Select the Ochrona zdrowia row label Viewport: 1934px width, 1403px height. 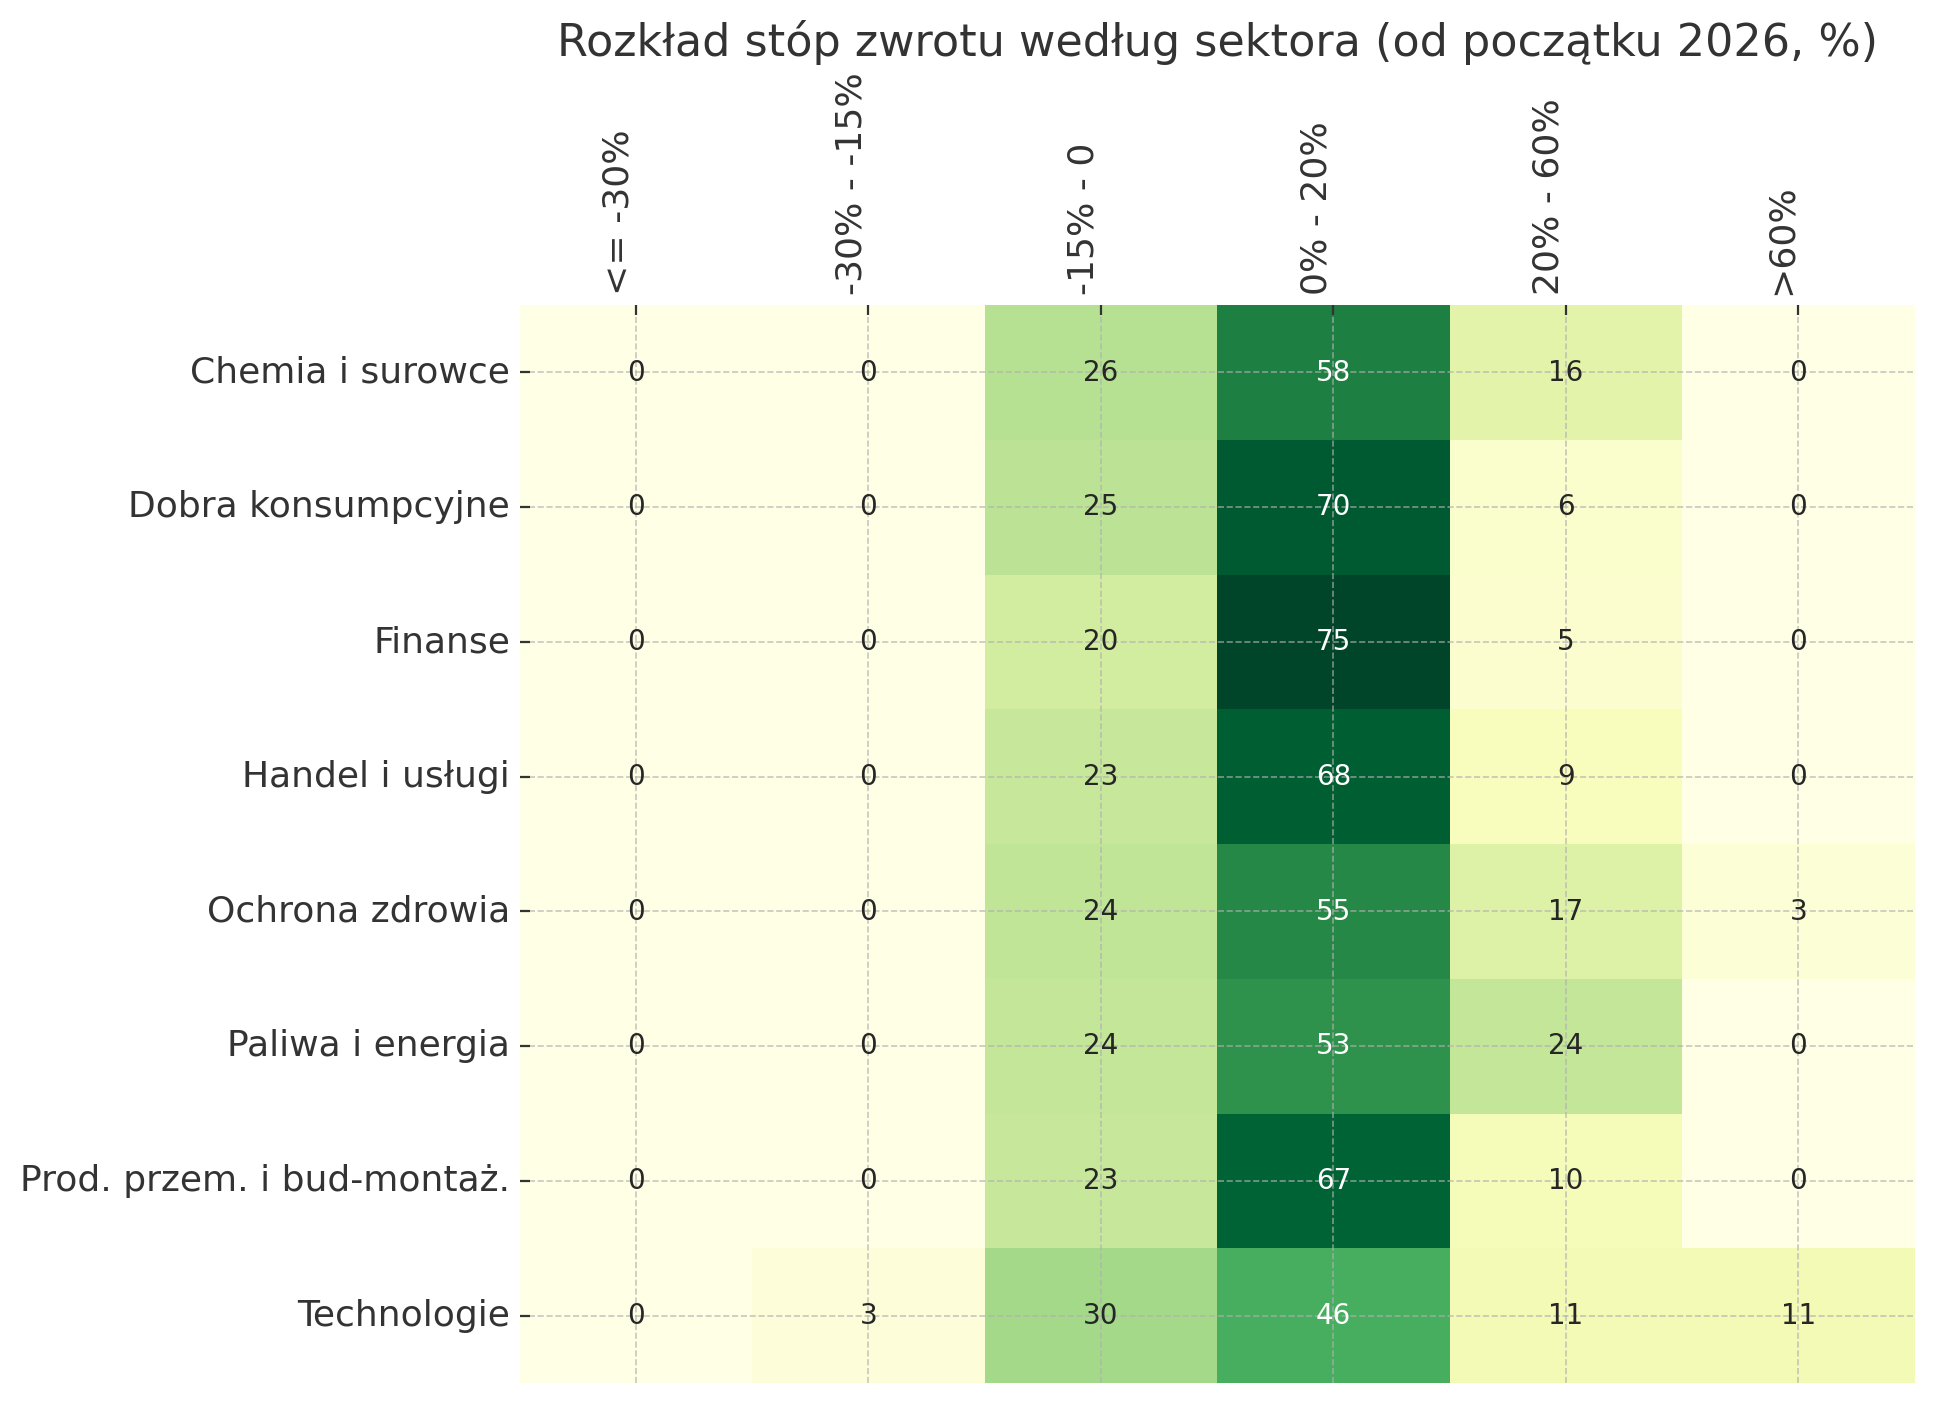[x=357, y=910]
